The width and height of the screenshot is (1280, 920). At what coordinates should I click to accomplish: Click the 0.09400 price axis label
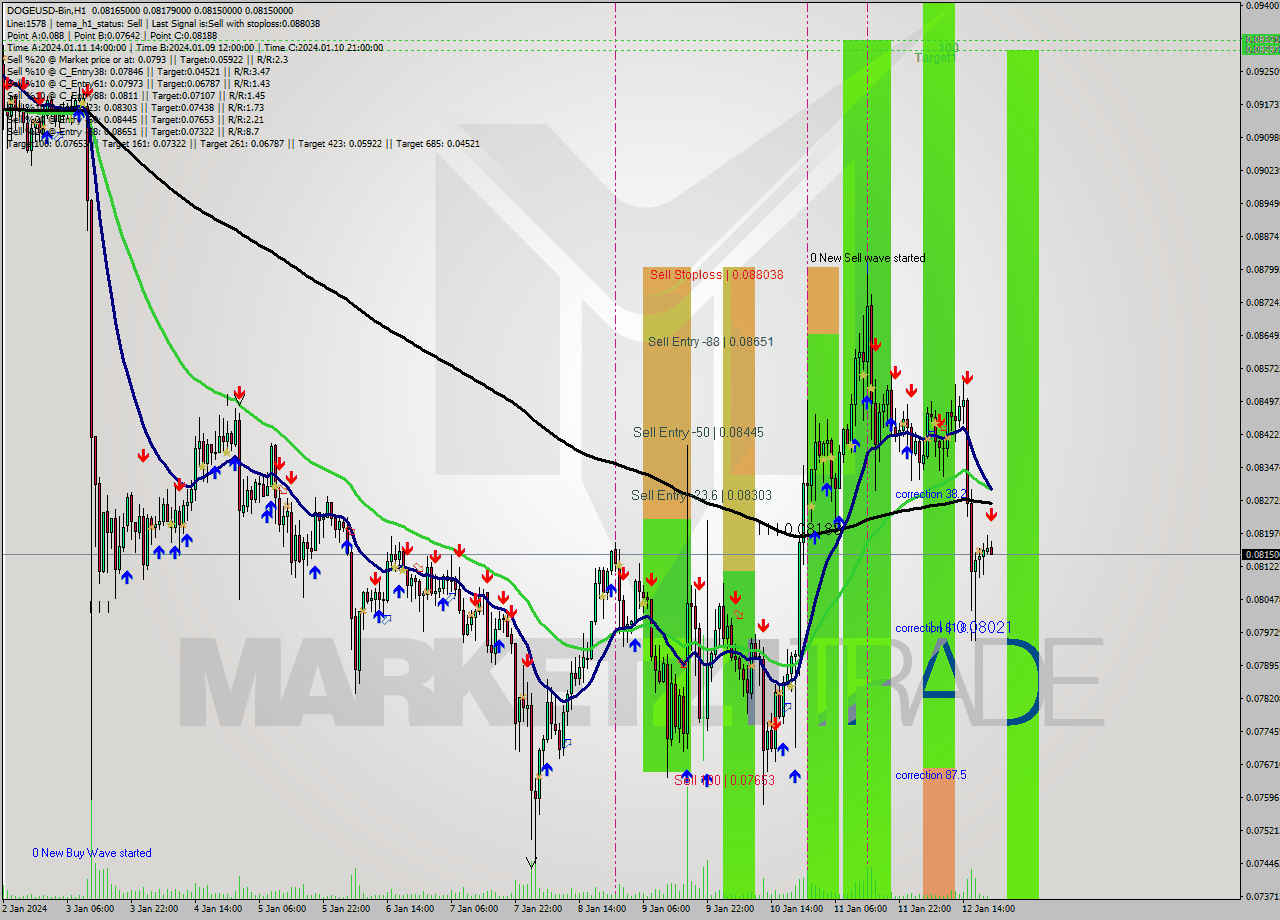tap(1260, 5)
